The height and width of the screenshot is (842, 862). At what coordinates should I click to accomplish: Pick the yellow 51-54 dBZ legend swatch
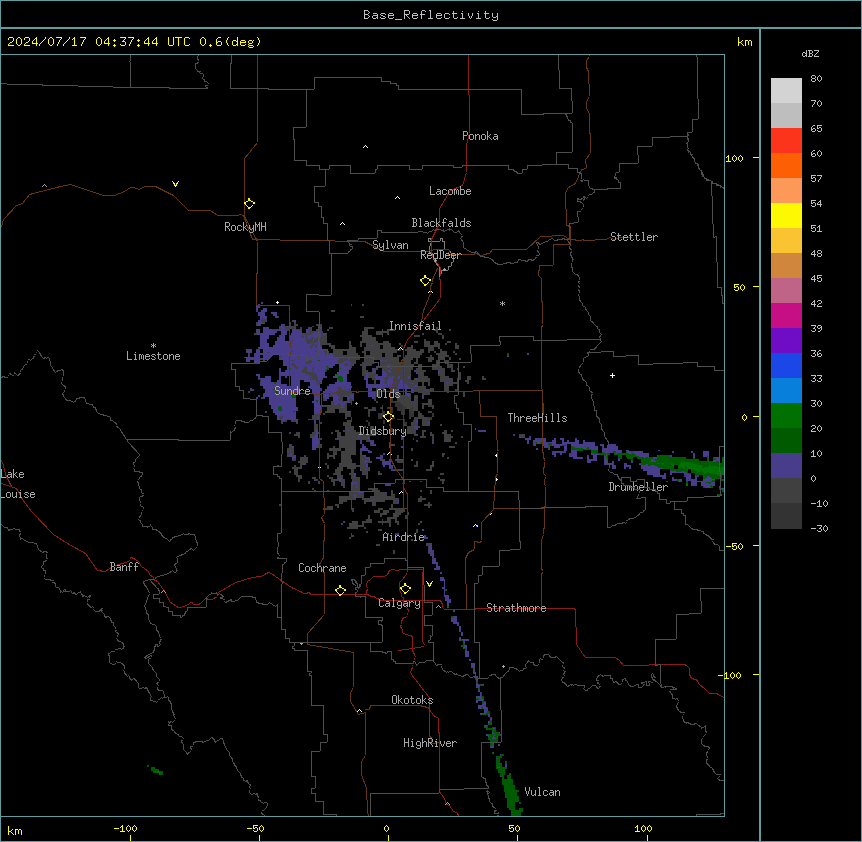coord(786,215)
